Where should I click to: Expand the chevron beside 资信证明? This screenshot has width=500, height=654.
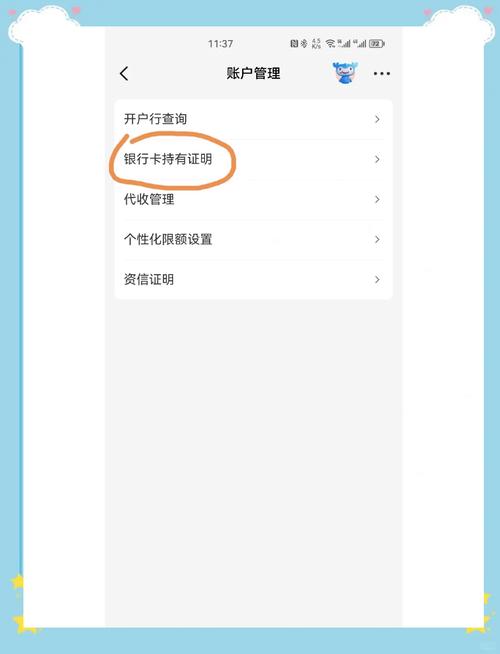click(377, 279)
